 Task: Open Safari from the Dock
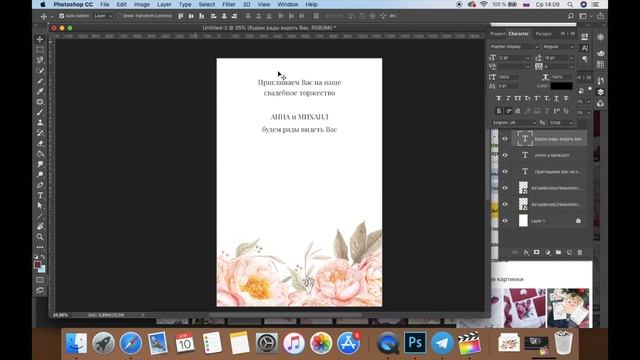pos(131,342)
